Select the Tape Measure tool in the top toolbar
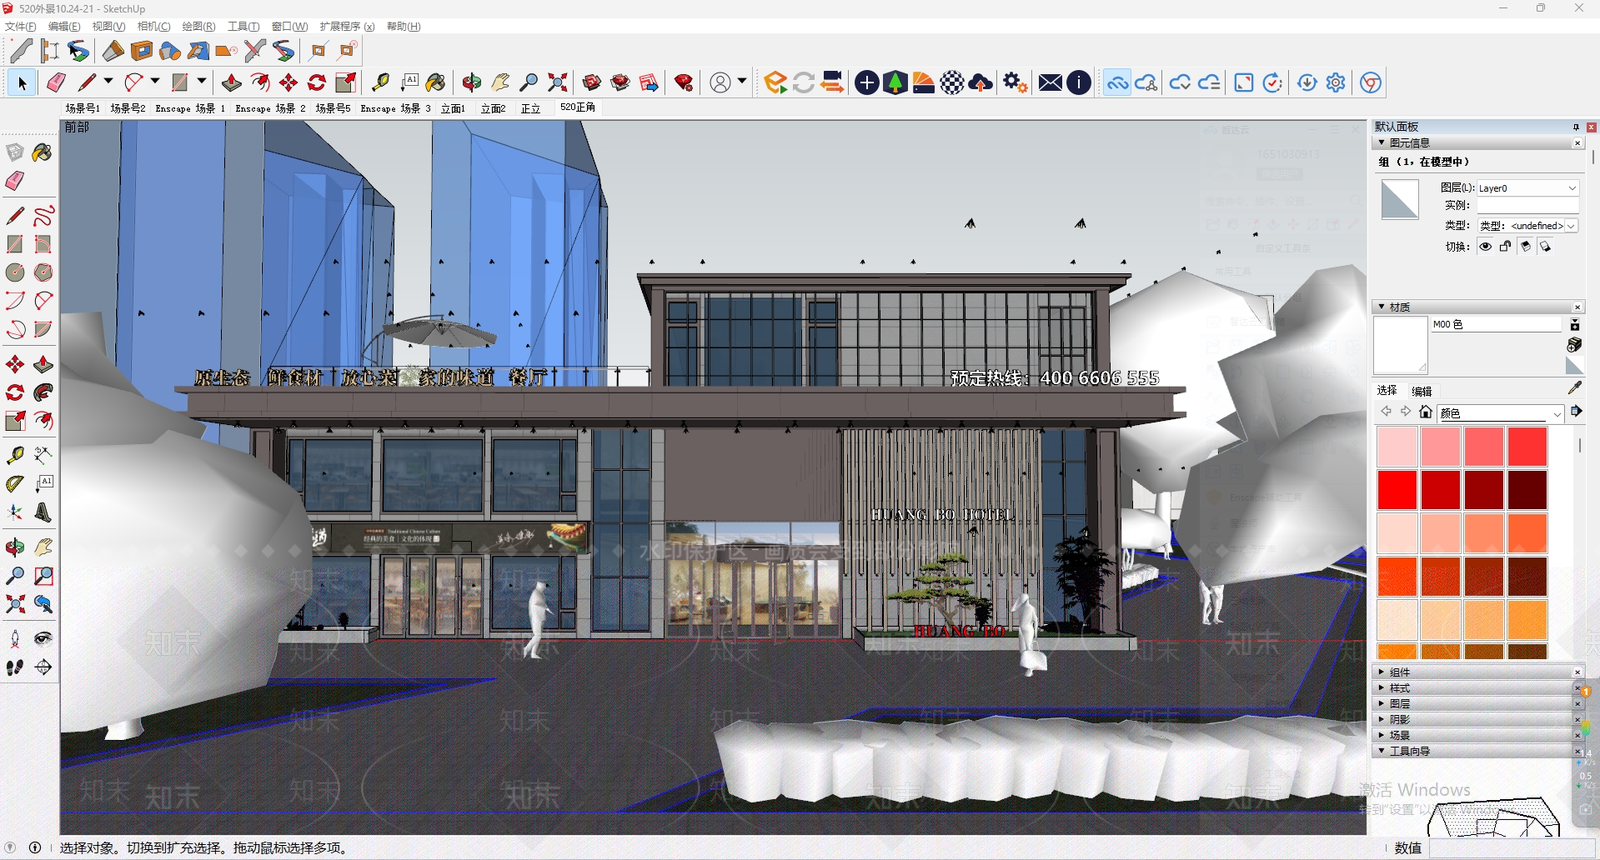1600x860 pixels. coord(381,83)
